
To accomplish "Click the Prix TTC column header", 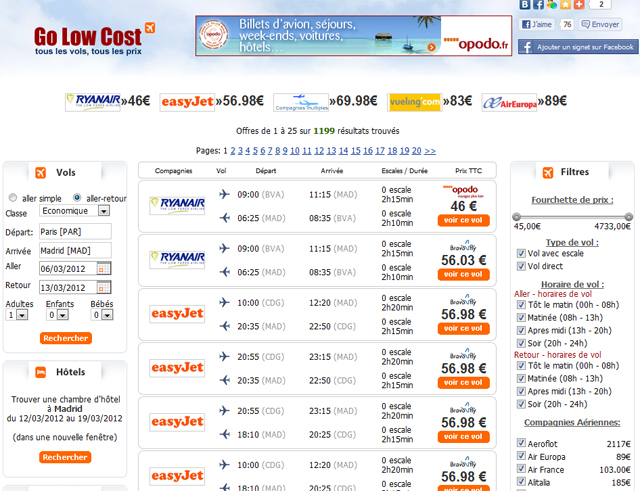I will (468, 171).
